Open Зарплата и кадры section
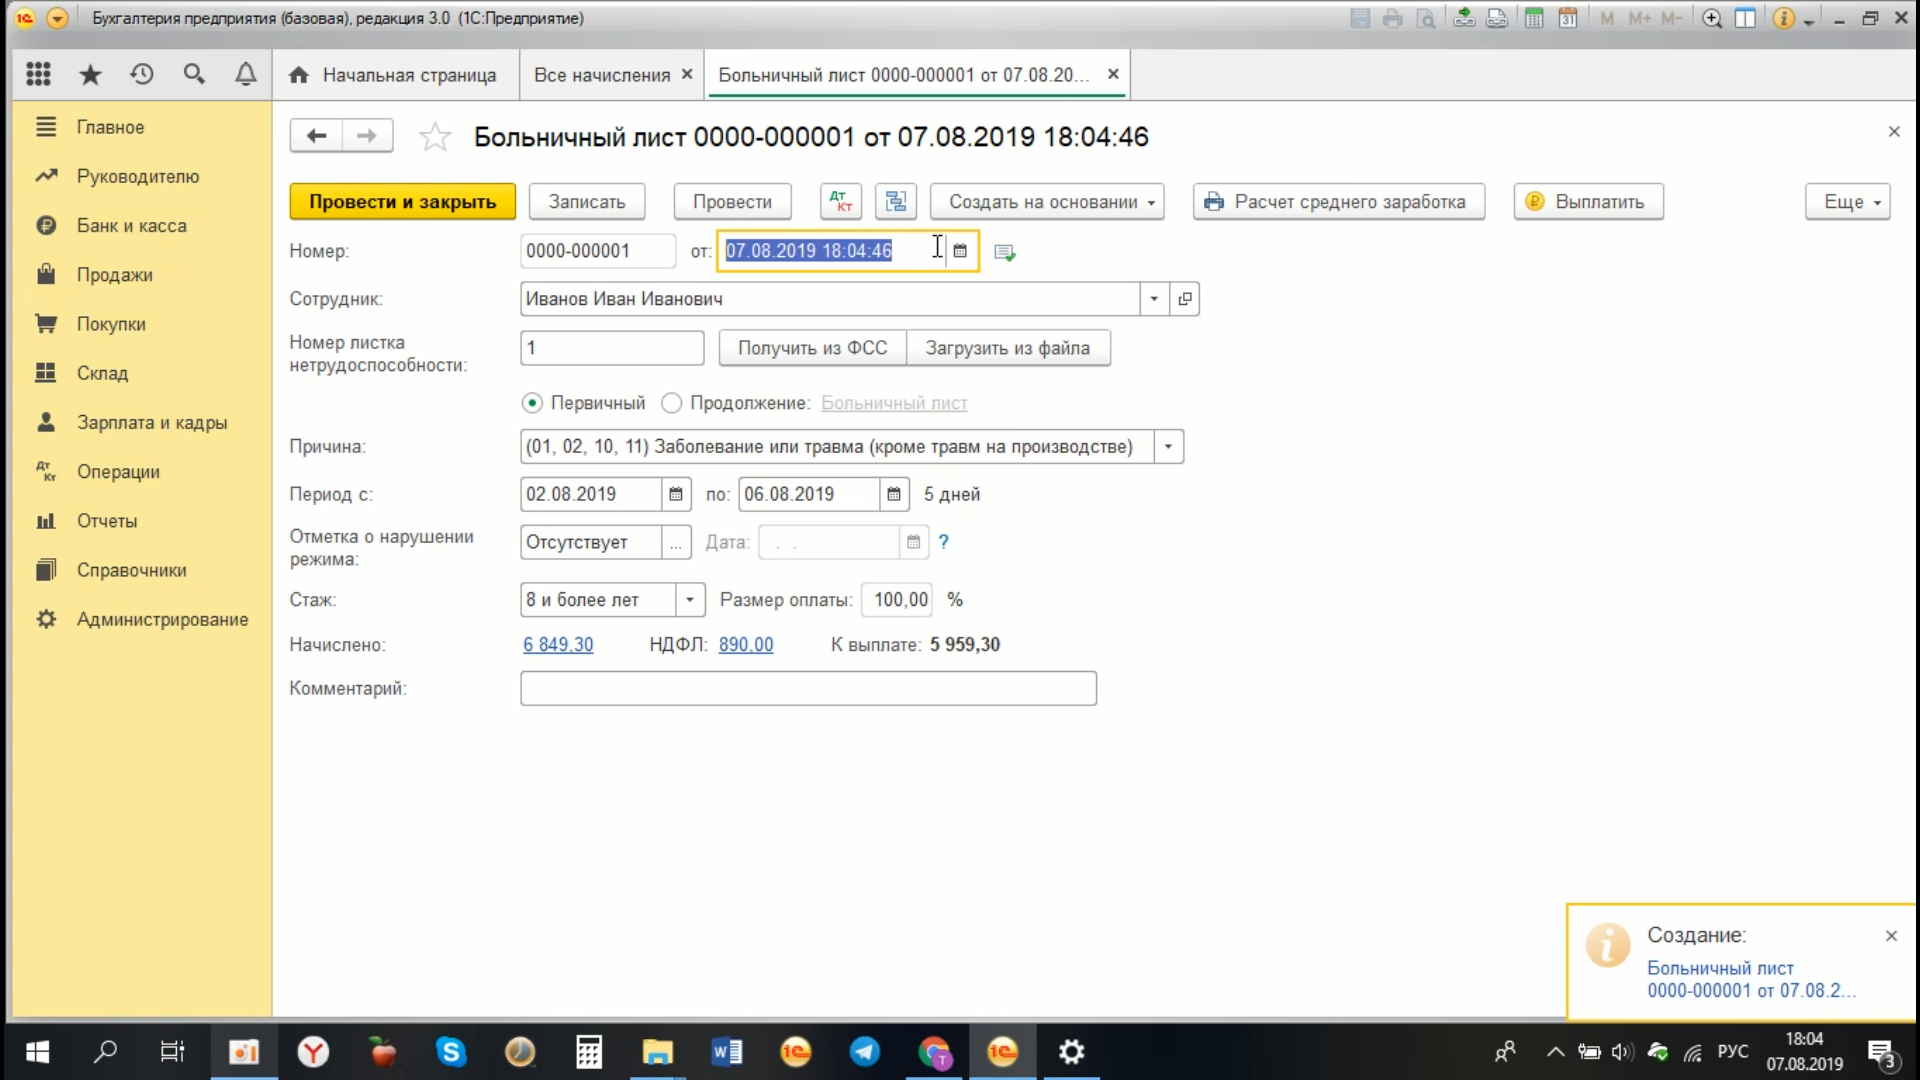The image size is (1920, 1080). tap(152, 422)
